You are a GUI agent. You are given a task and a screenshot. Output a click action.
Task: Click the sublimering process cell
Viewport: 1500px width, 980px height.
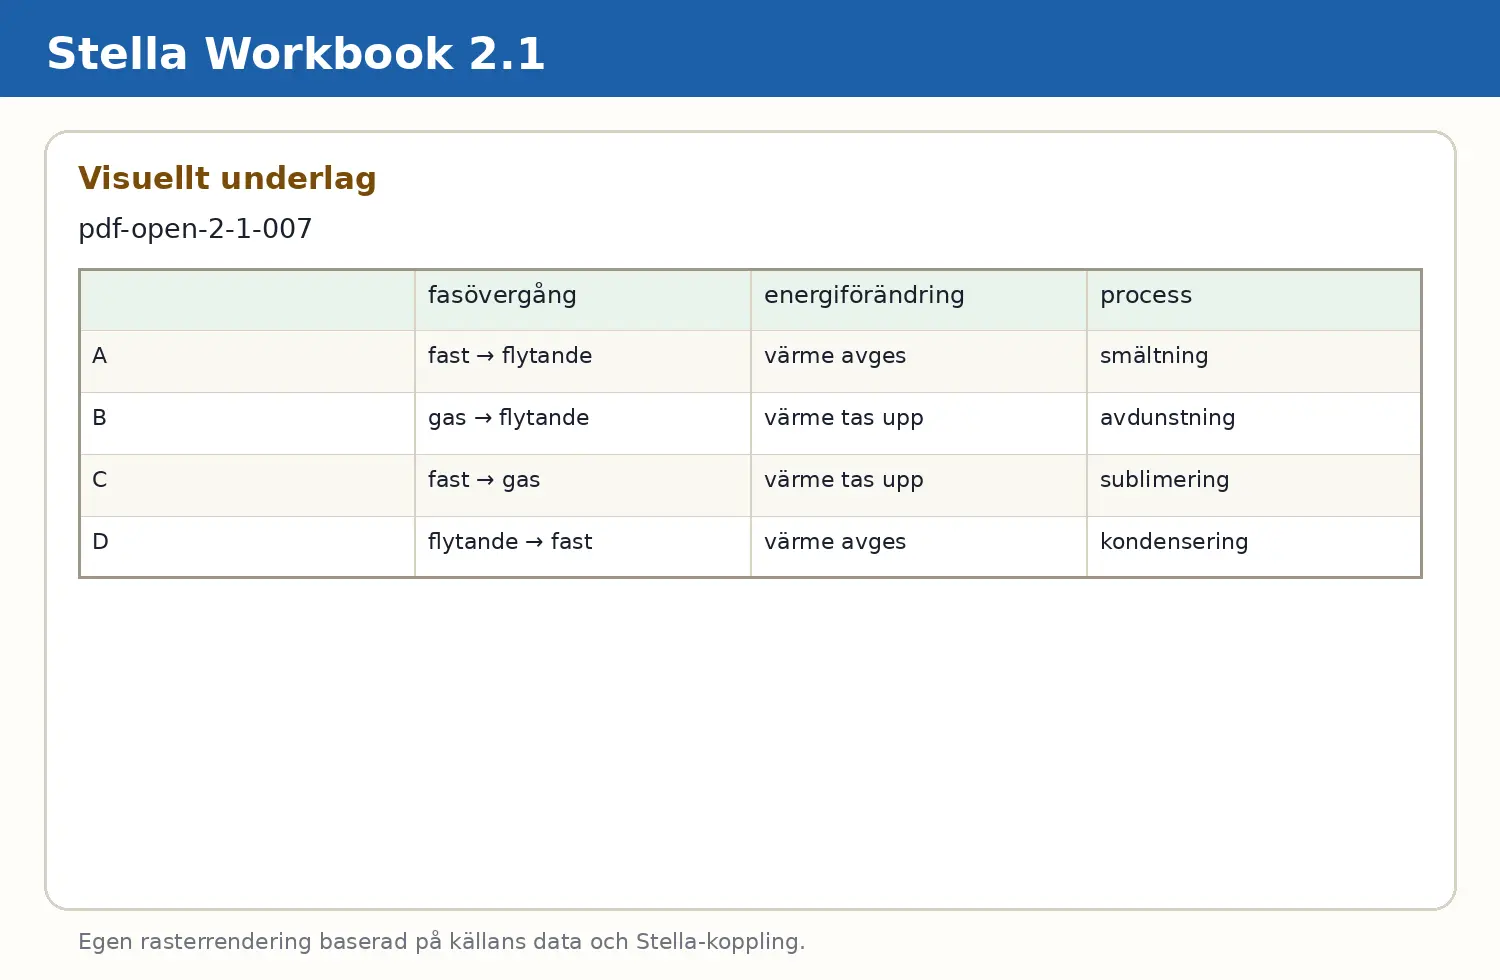[x=1254, y=485]
